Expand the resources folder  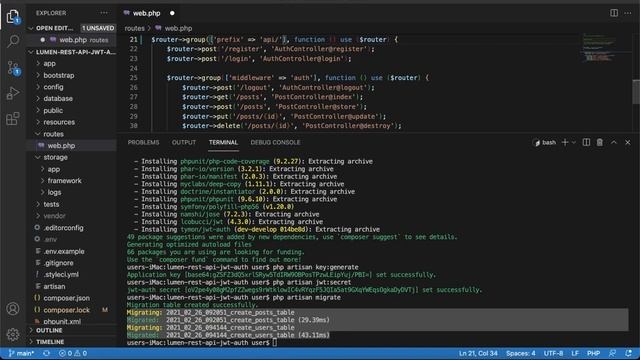coord(59,122)
